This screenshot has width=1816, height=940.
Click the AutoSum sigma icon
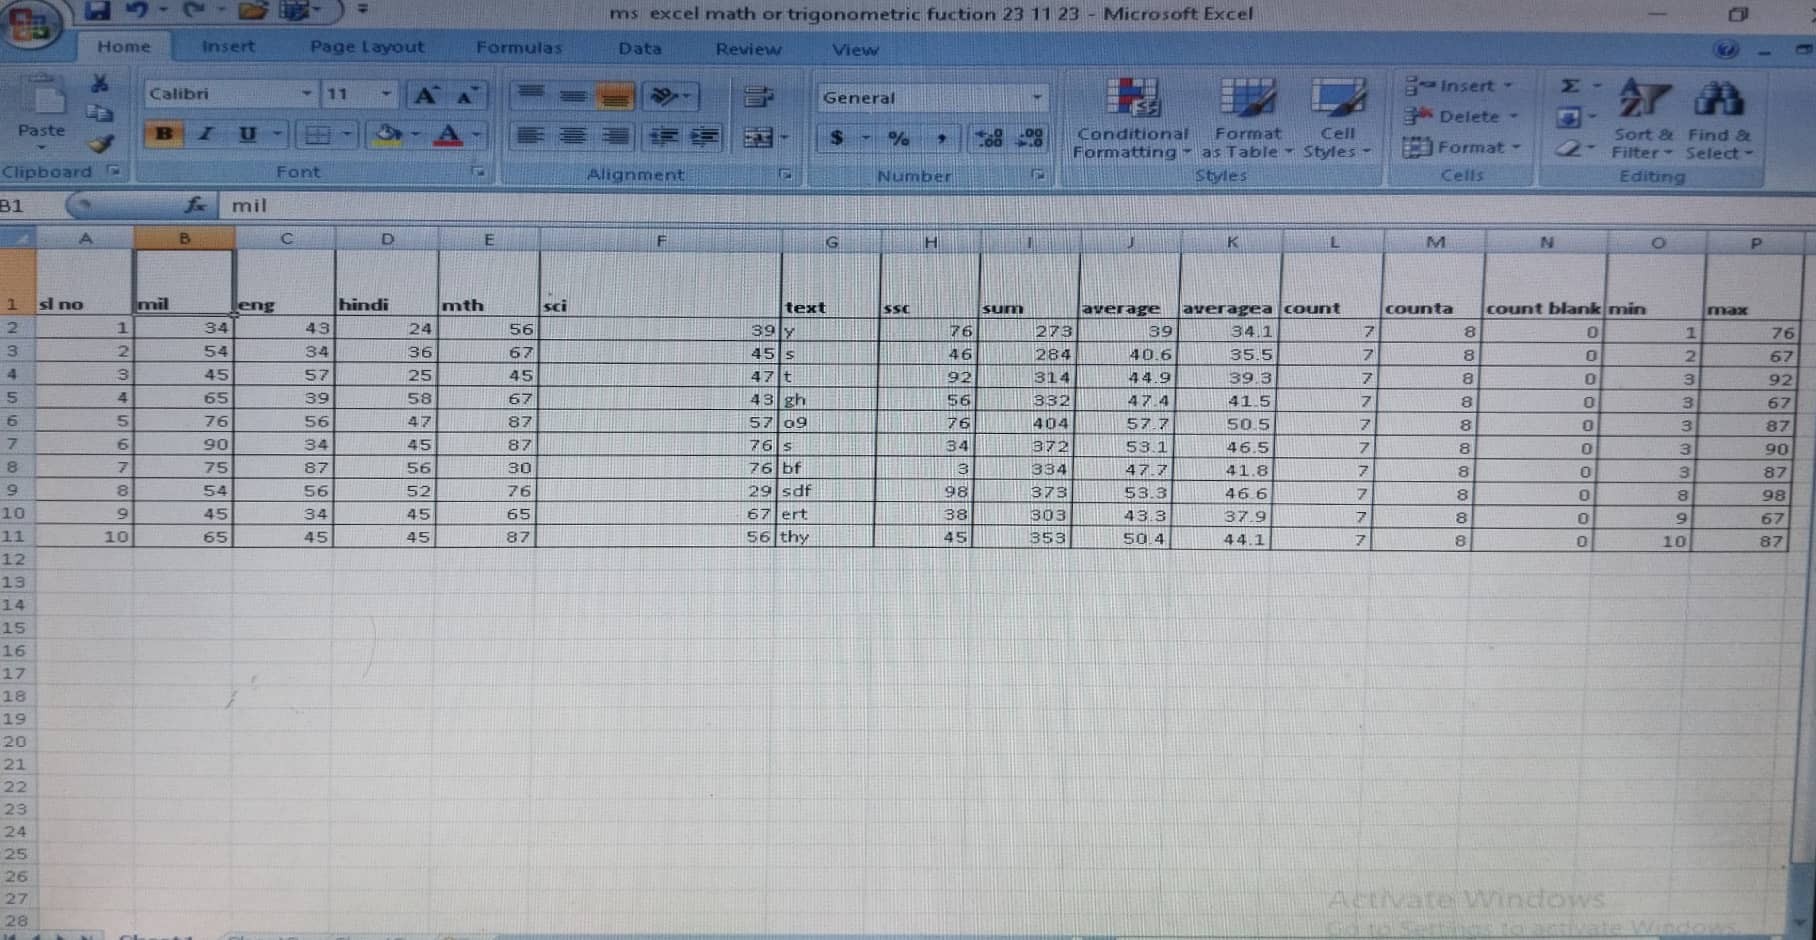tap(1571, 86)
